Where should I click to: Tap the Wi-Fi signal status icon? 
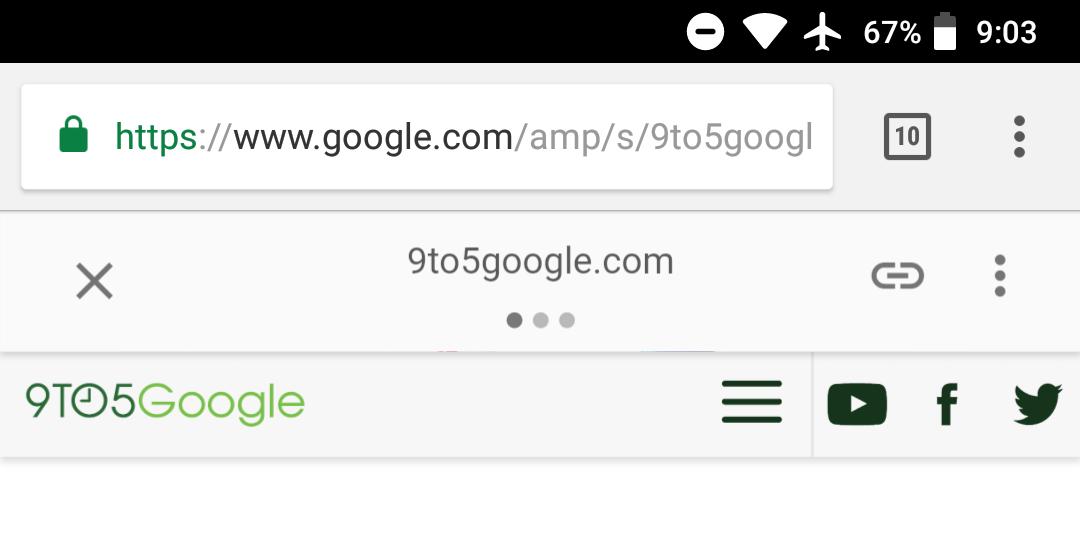click(765, 33)
